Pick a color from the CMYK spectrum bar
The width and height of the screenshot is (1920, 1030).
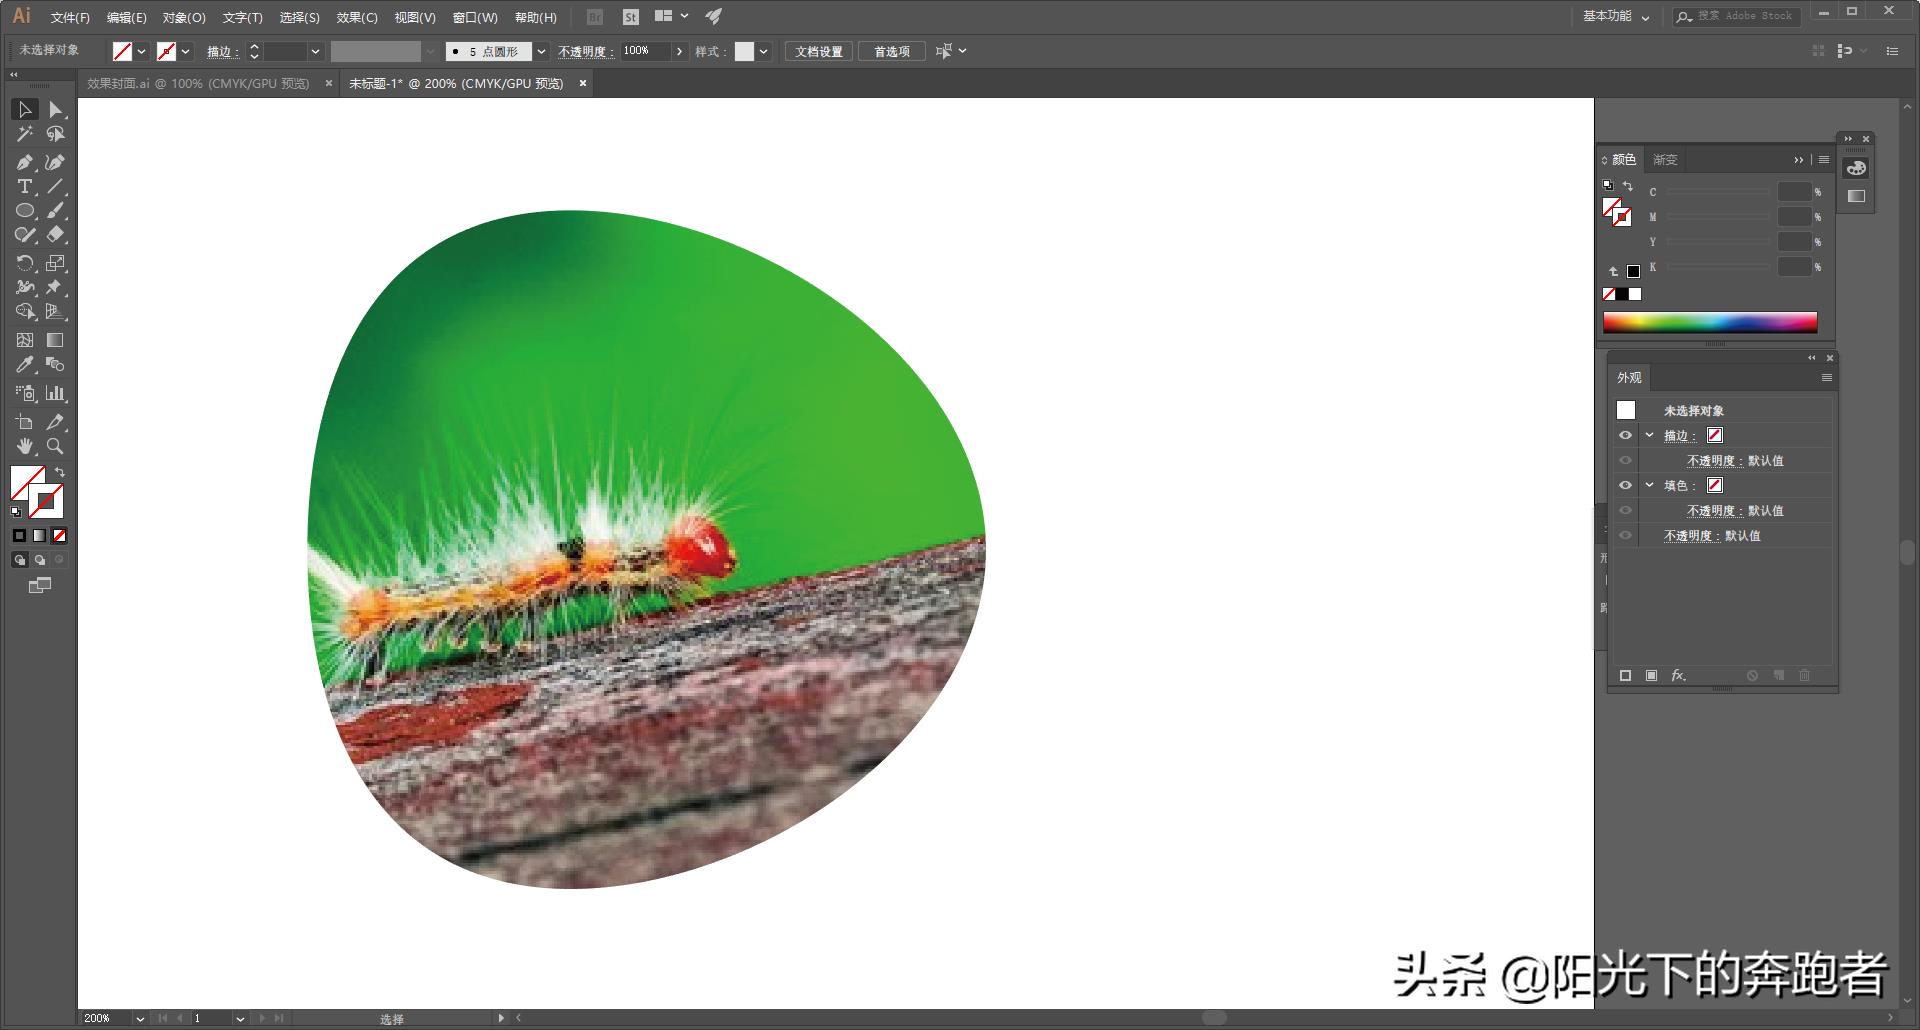point(1710,322)
